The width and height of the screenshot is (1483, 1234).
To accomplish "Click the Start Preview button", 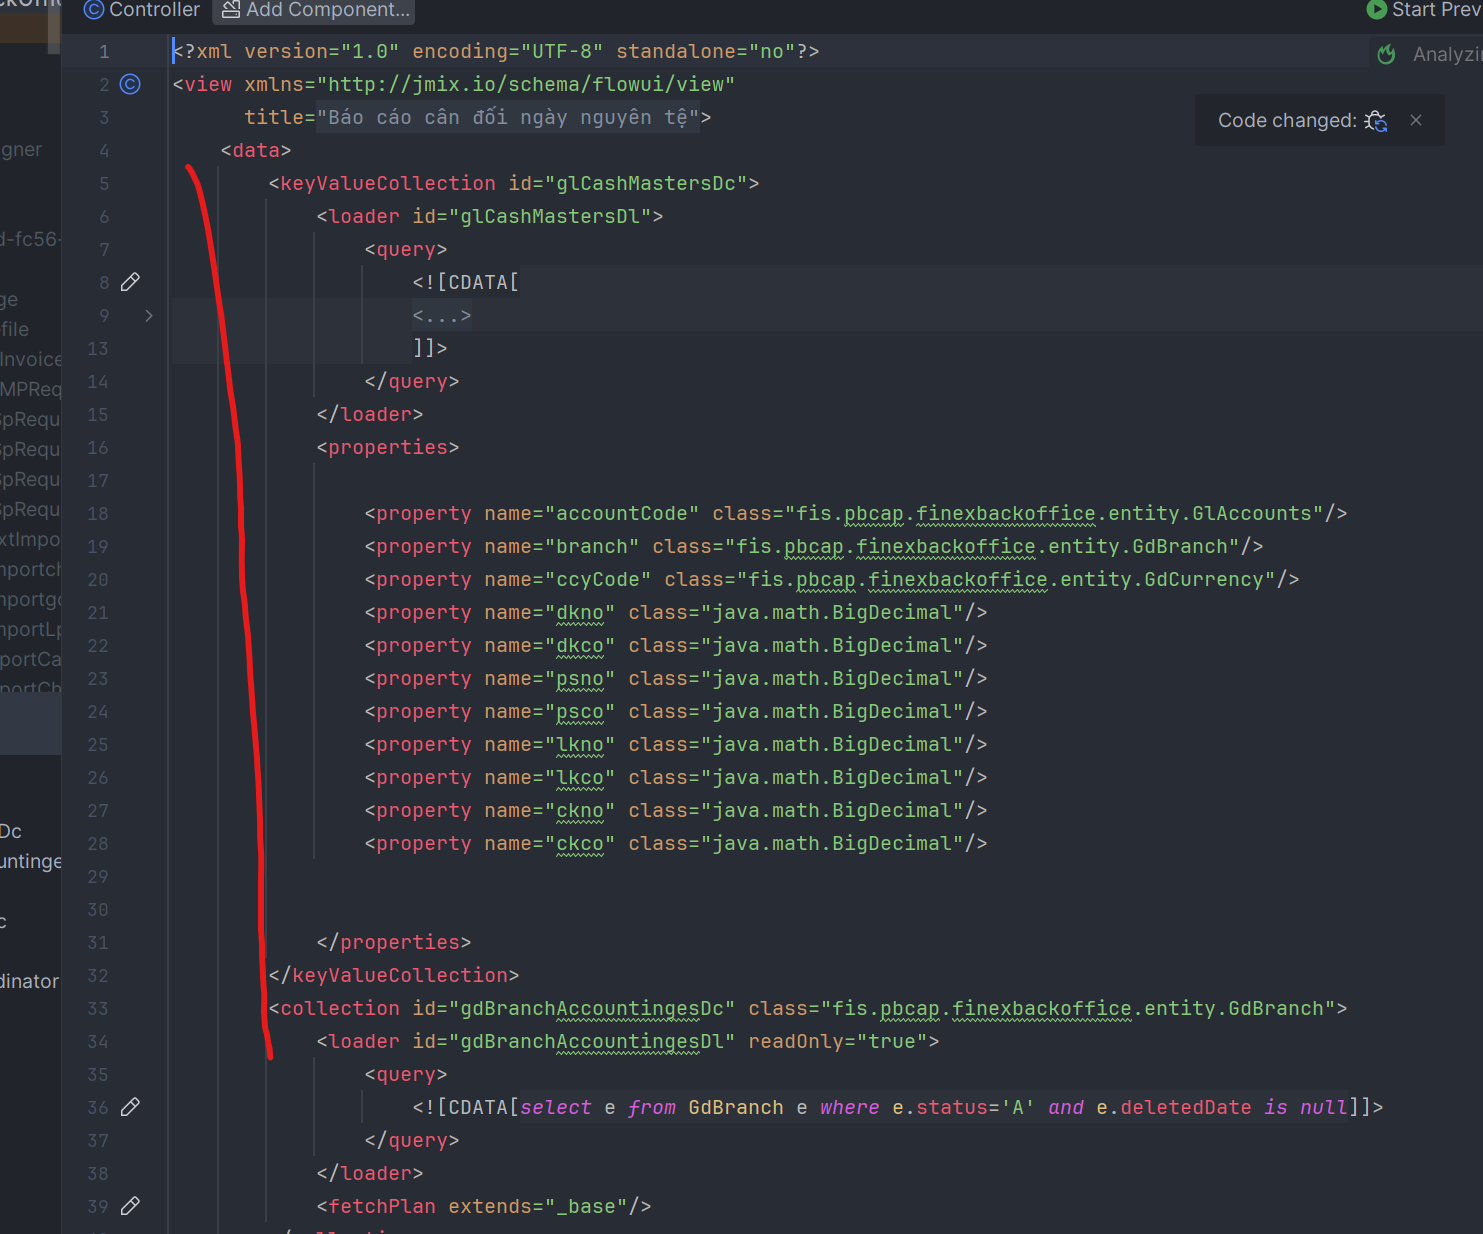I will pos(1424,10).
